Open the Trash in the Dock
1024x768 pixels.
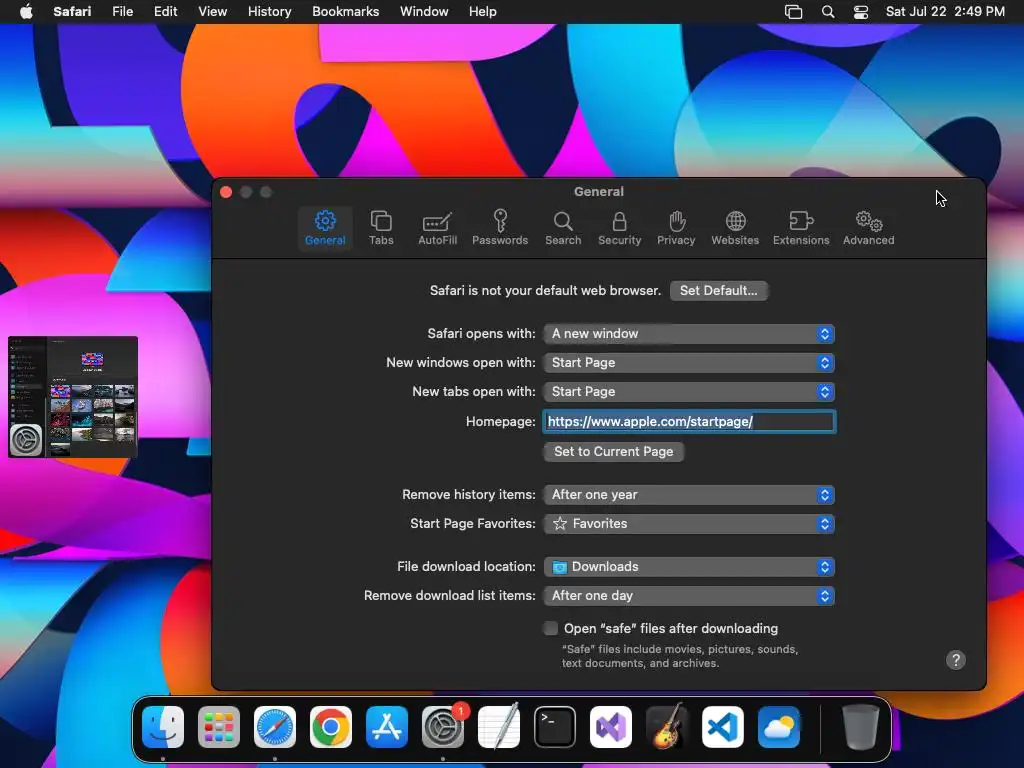(x=861, y=727)
